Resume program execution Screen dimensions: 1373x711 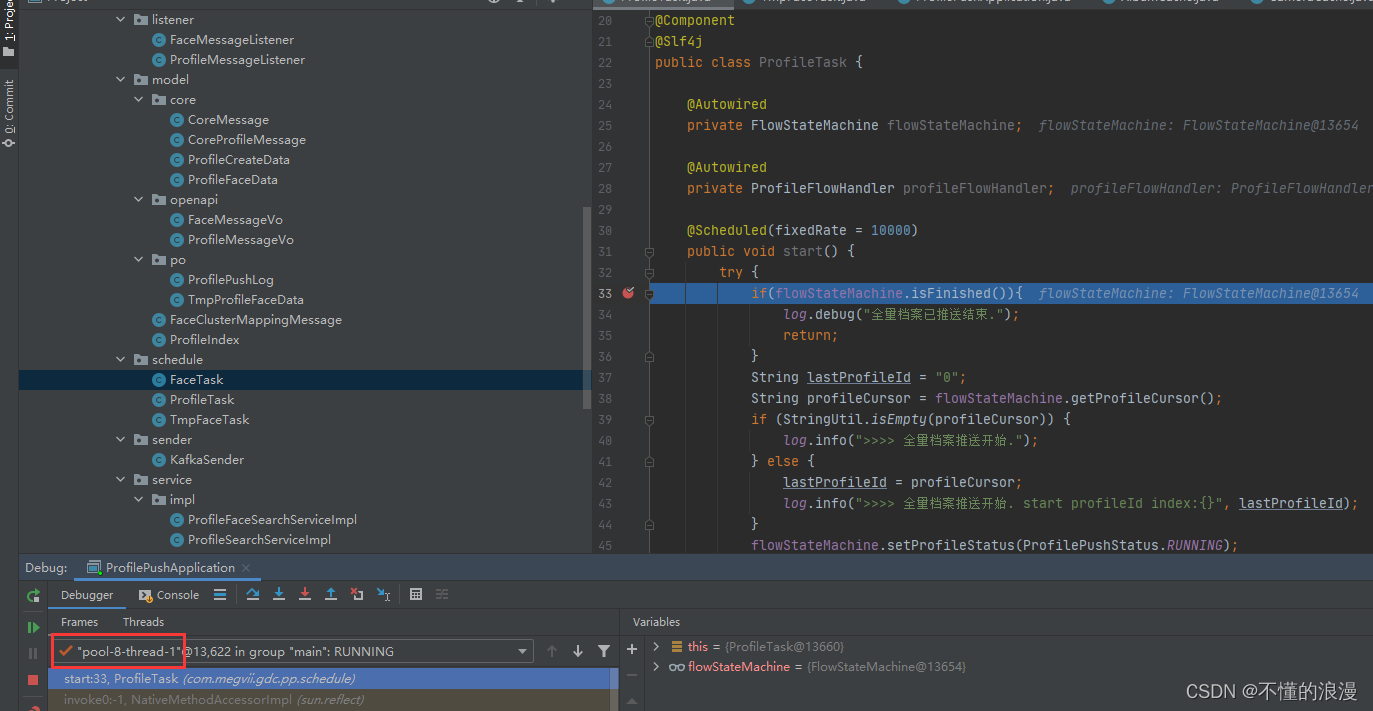(33, 627)
